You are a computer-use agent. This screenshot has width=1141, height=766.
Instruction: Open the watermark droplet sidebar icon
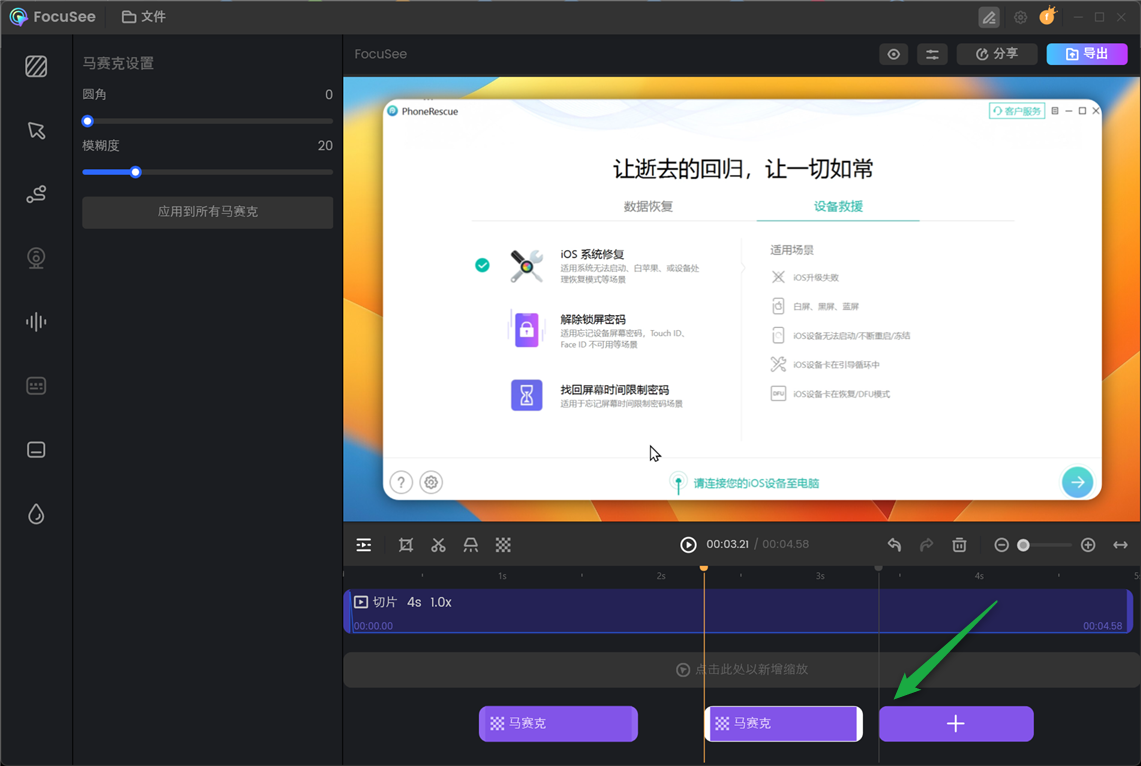pyautogui.click(x=36, y=514)
